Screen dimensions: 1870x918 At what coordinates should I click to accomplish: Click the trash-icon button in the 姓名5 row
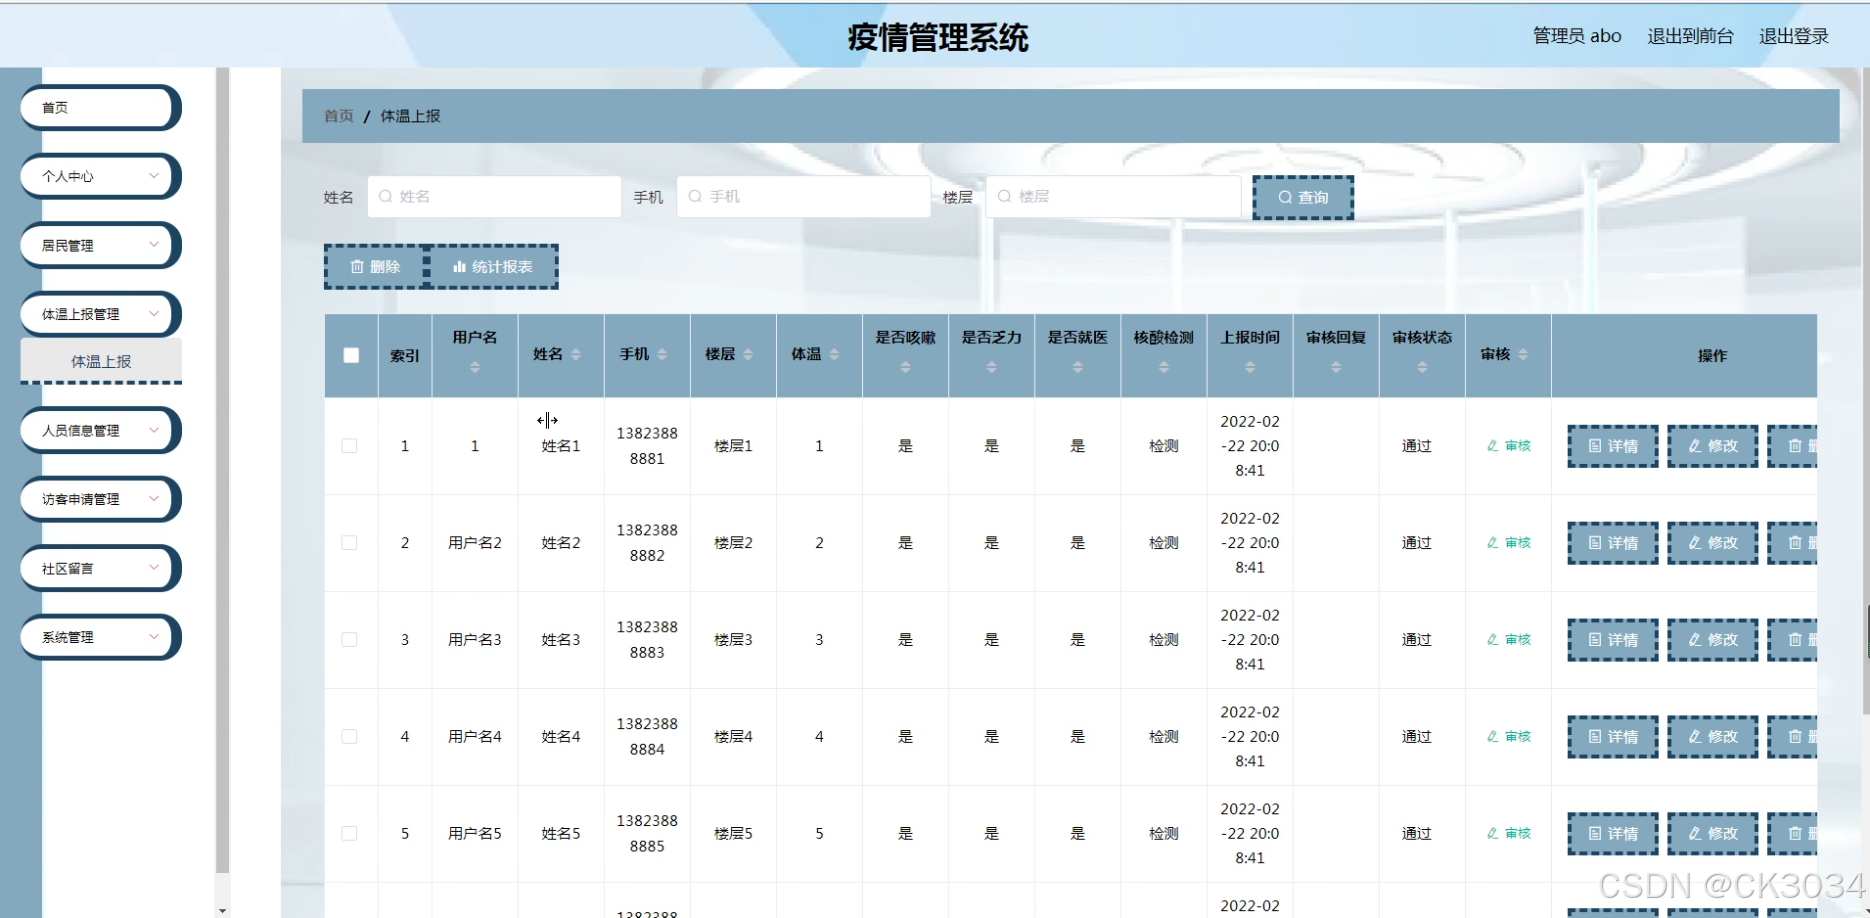coord(1792,834)
